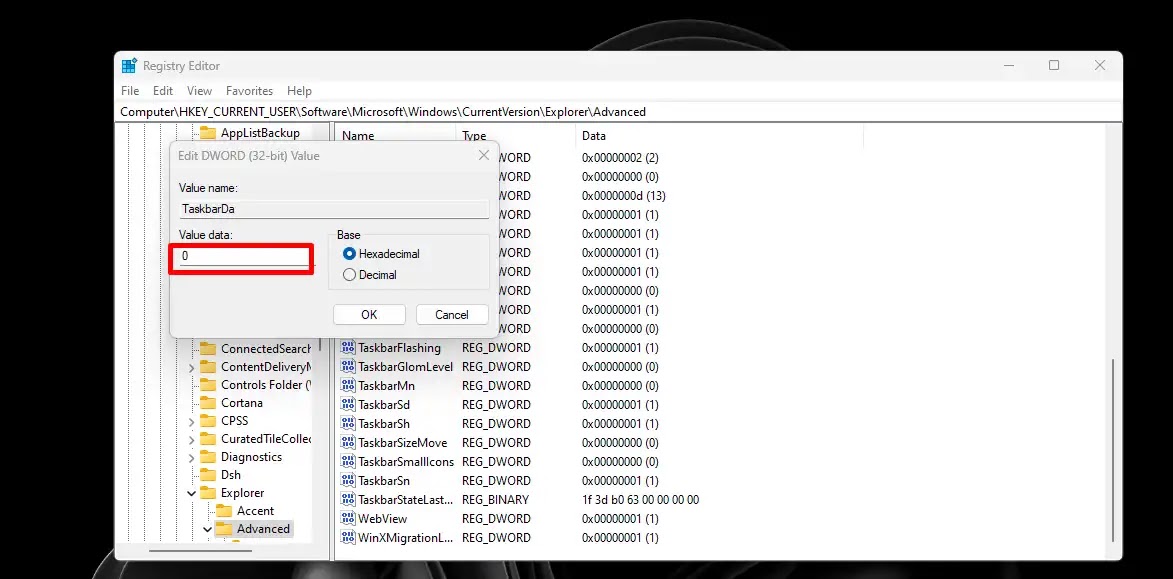Viewport: 1173px width, 579px height.
Task: Click the AppListBackup folder icon
Action: coord(207,133)
